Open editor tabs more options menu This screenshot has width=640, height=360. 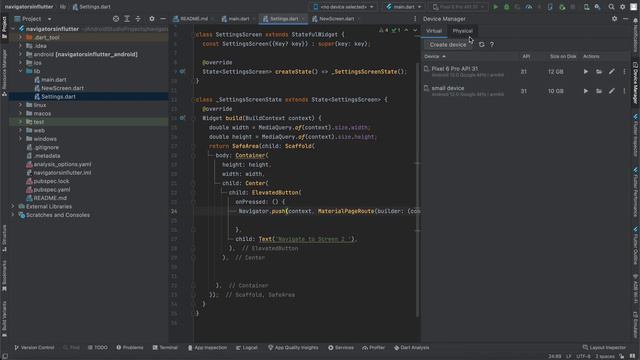click(x=415, y=19)
